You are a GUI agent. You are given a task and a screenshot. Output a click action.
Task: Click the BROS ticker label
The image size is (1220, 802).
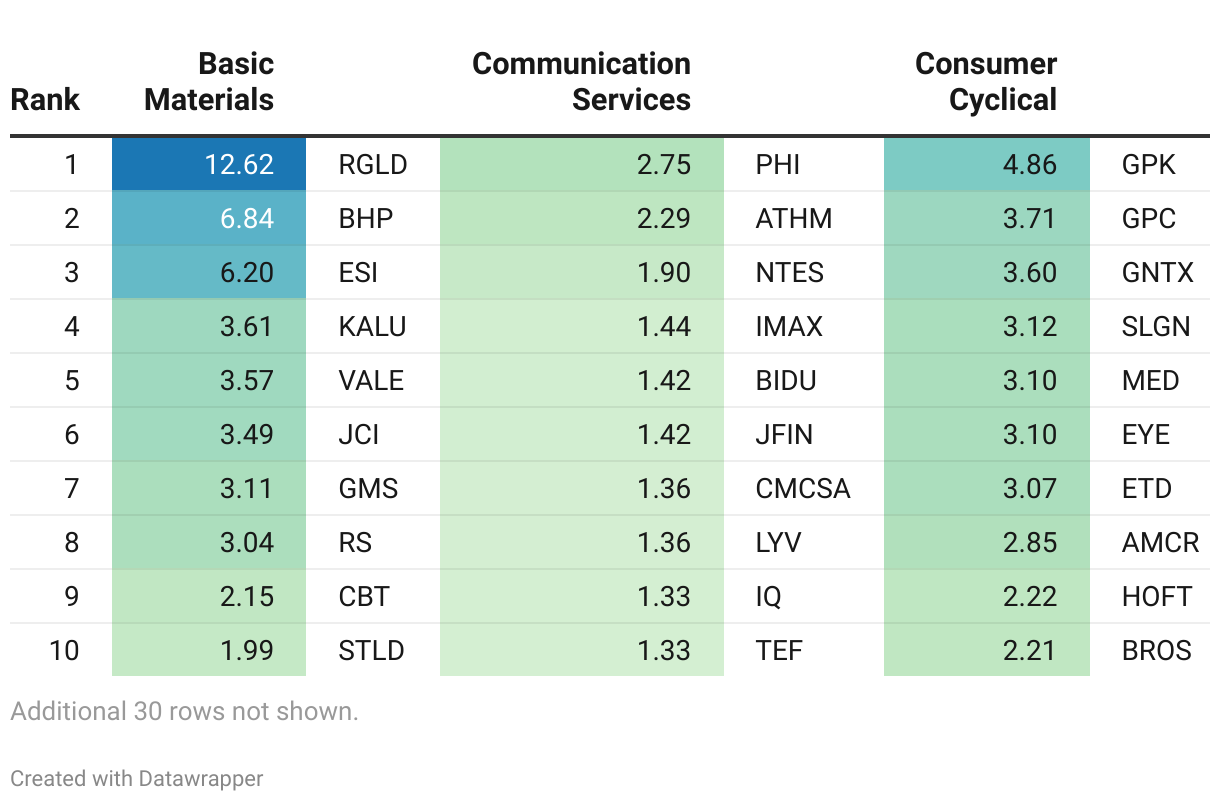[1157, 650]
